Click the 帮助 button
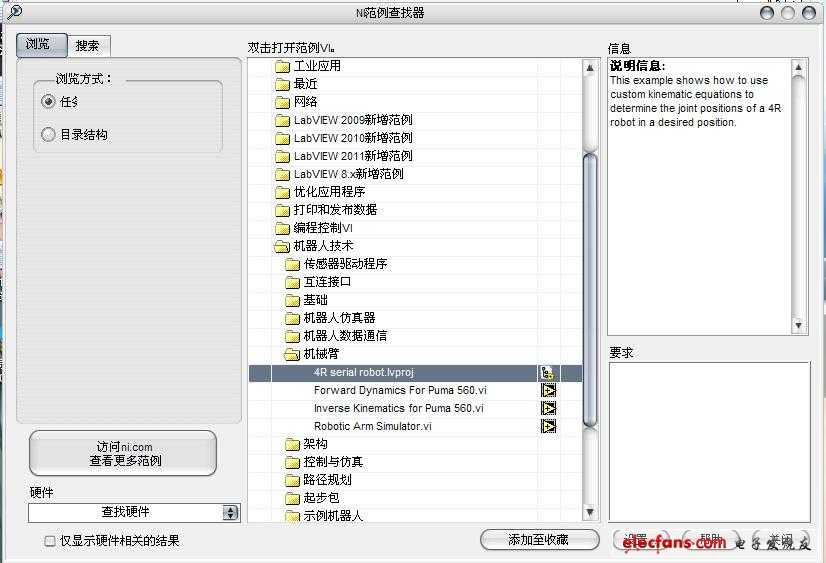 710,540
